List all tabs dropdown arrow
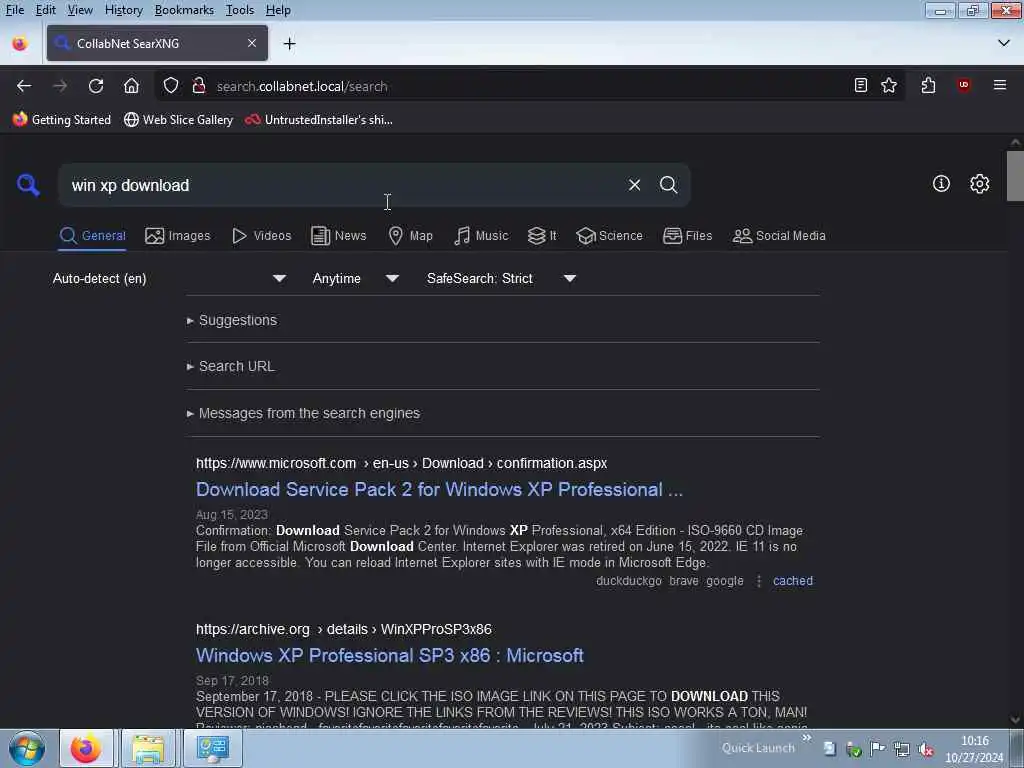Viewport: 1024px width, 768px height. 1004,43
